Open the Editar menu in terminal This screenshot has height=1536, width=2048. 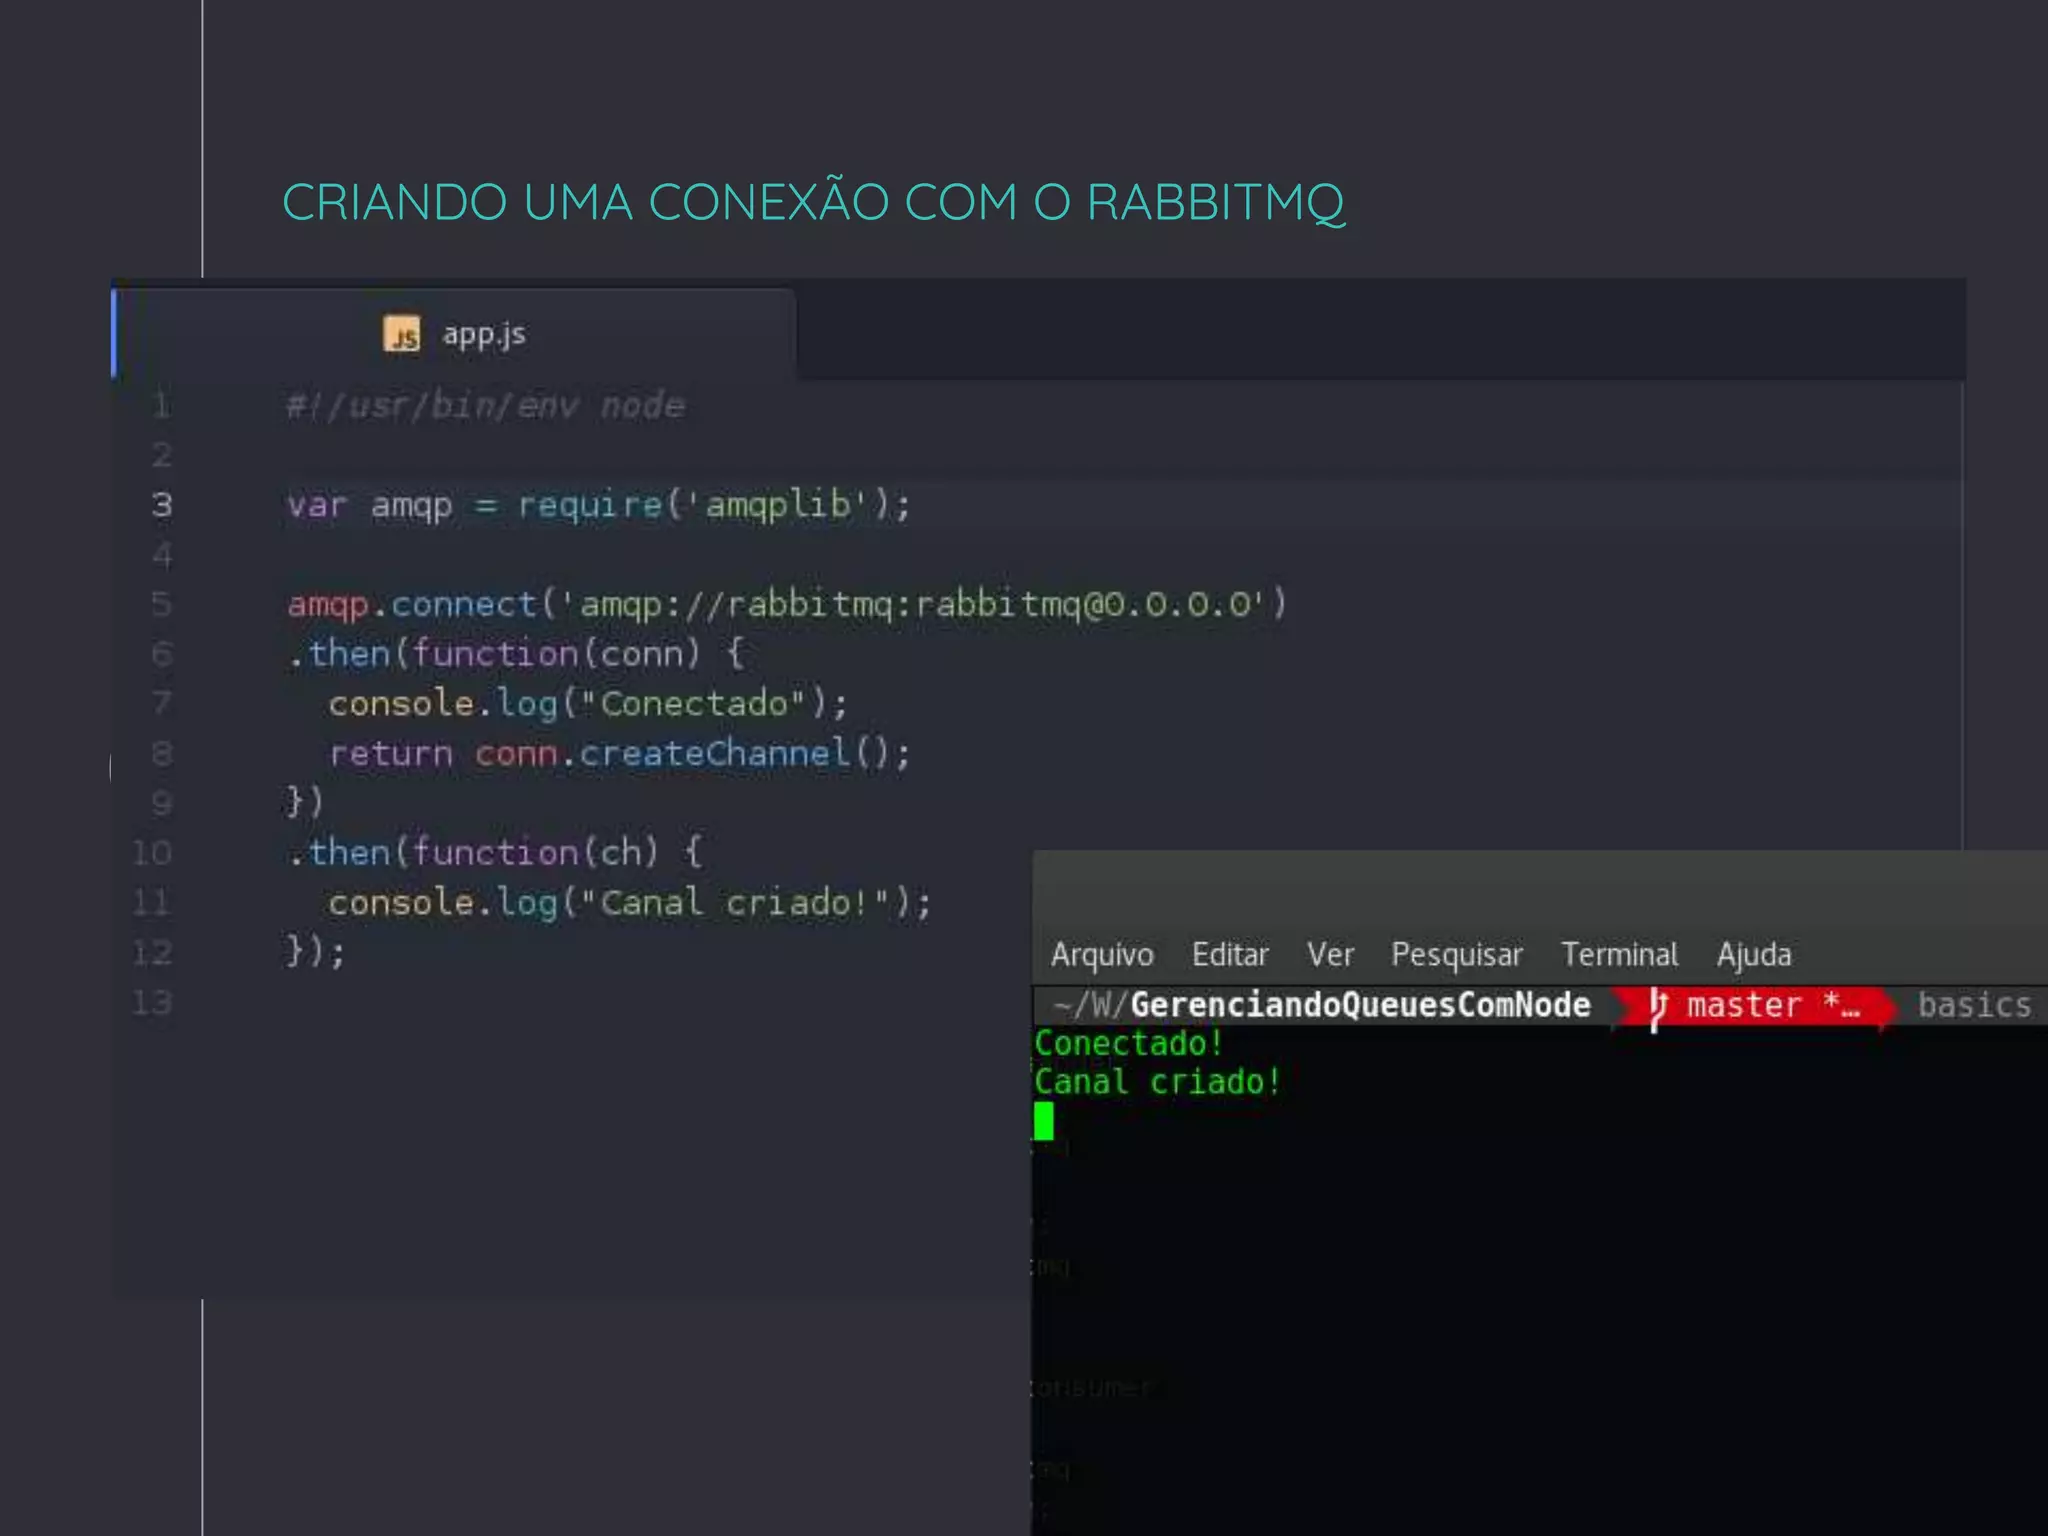coord(1230,955)
